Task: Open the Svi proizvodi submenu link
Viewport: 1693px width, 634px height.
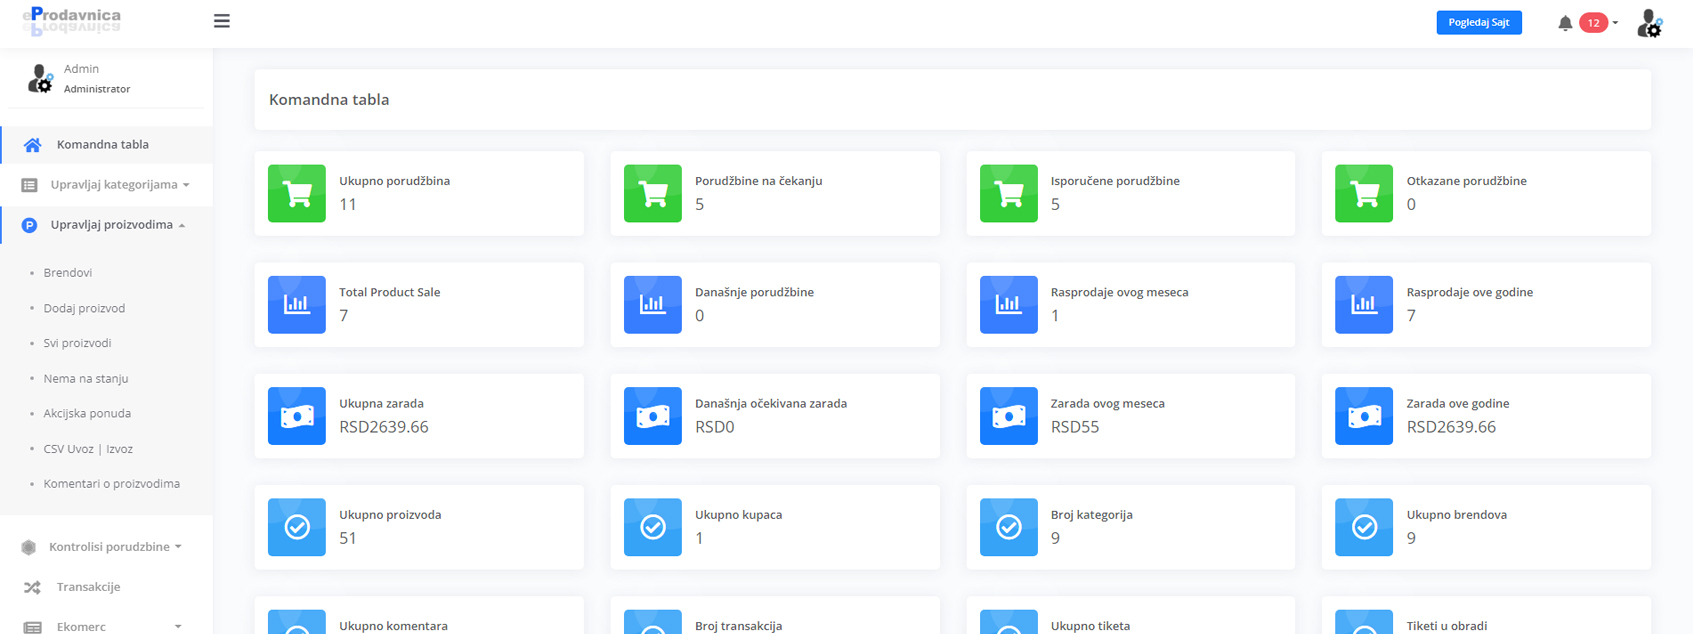Action: coord(77,343)
